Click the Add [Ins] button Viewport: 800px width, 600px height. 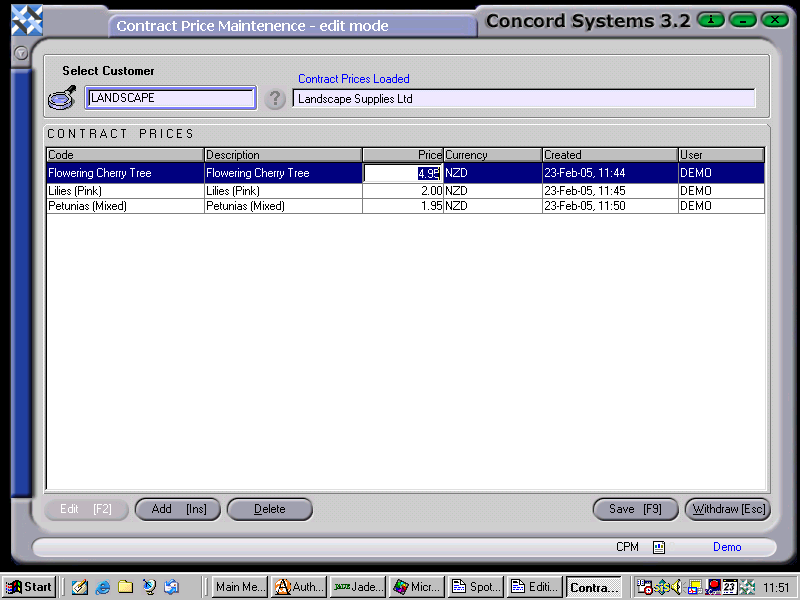[x=177, y=509]
